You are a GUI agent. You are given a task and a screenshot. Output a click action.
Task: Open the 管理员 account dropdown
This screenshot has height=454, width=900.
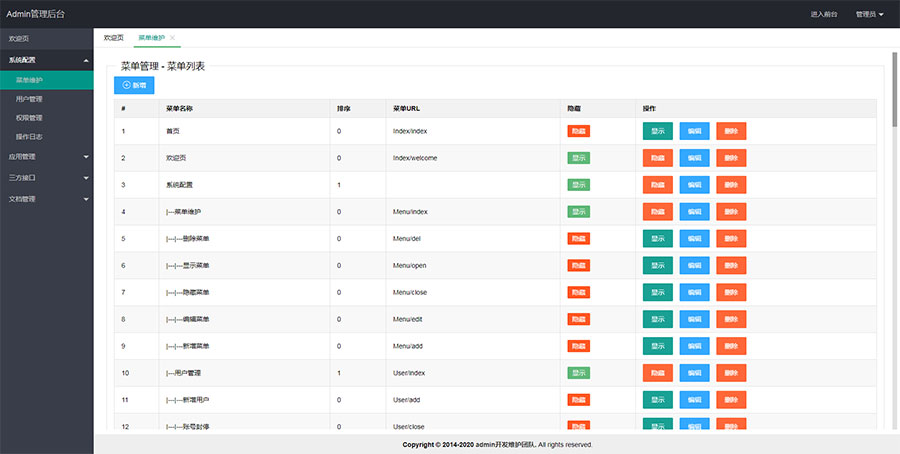coord(869,14)
